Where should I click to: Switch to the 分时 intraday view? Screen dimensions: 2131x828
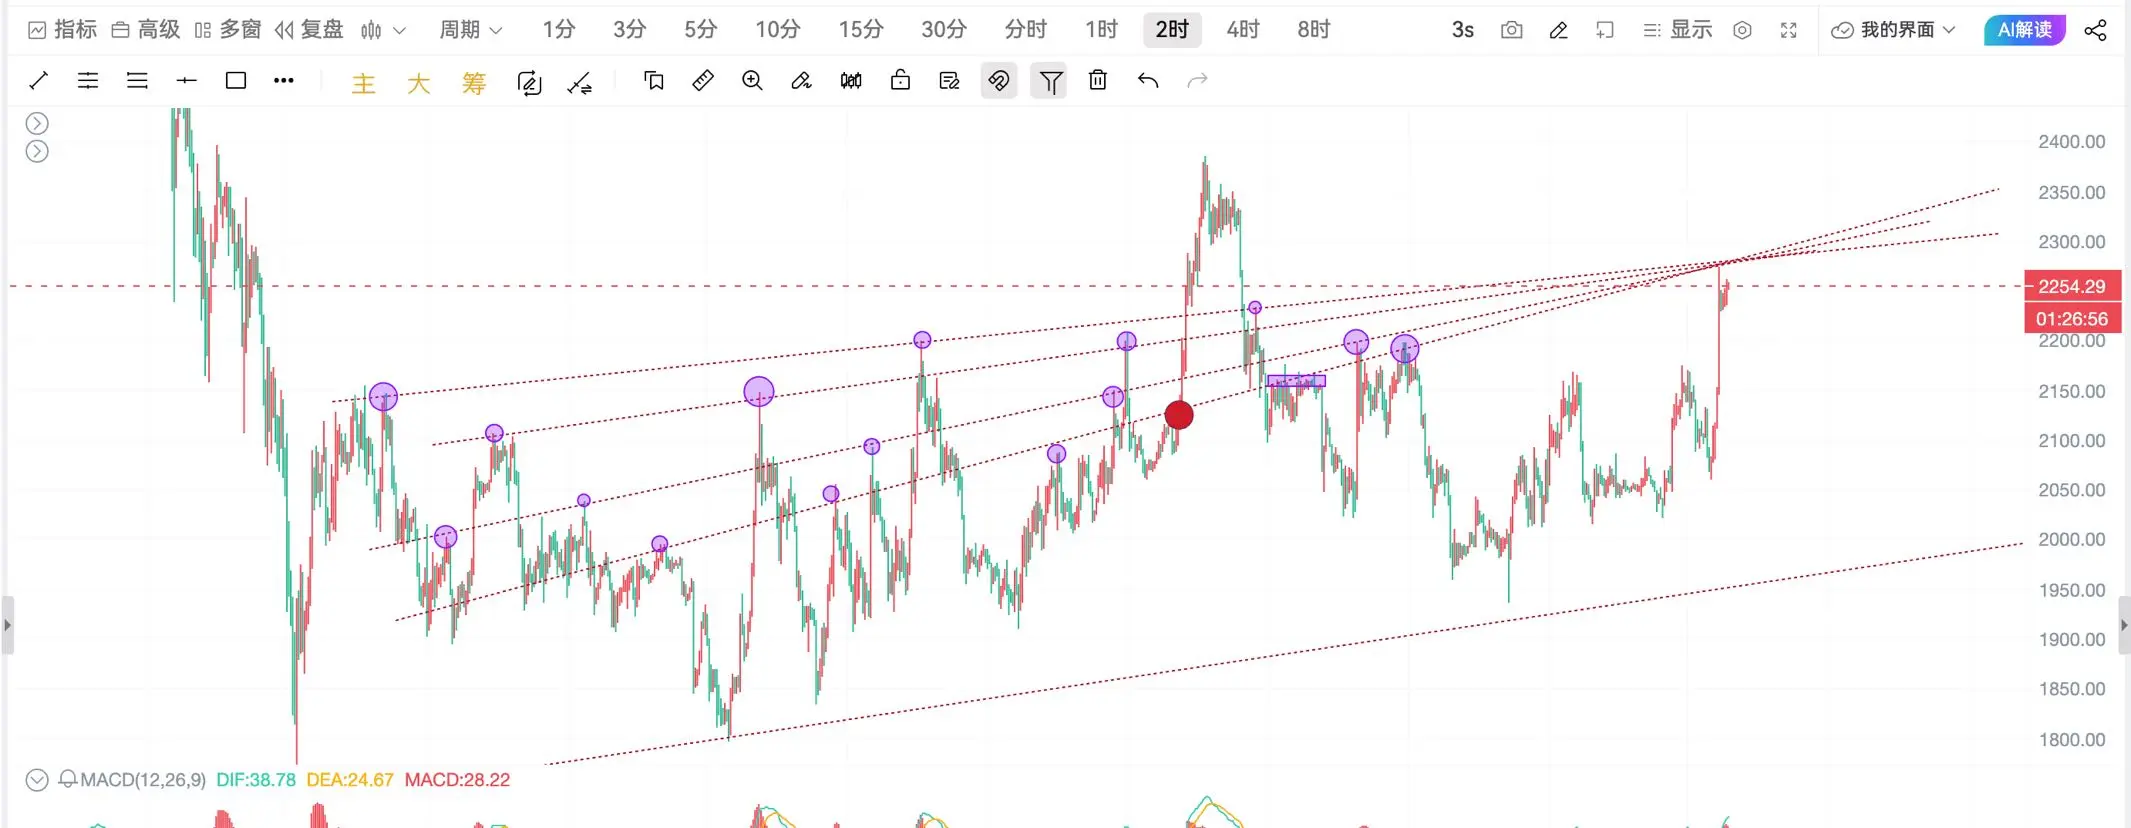point(1026,30)
